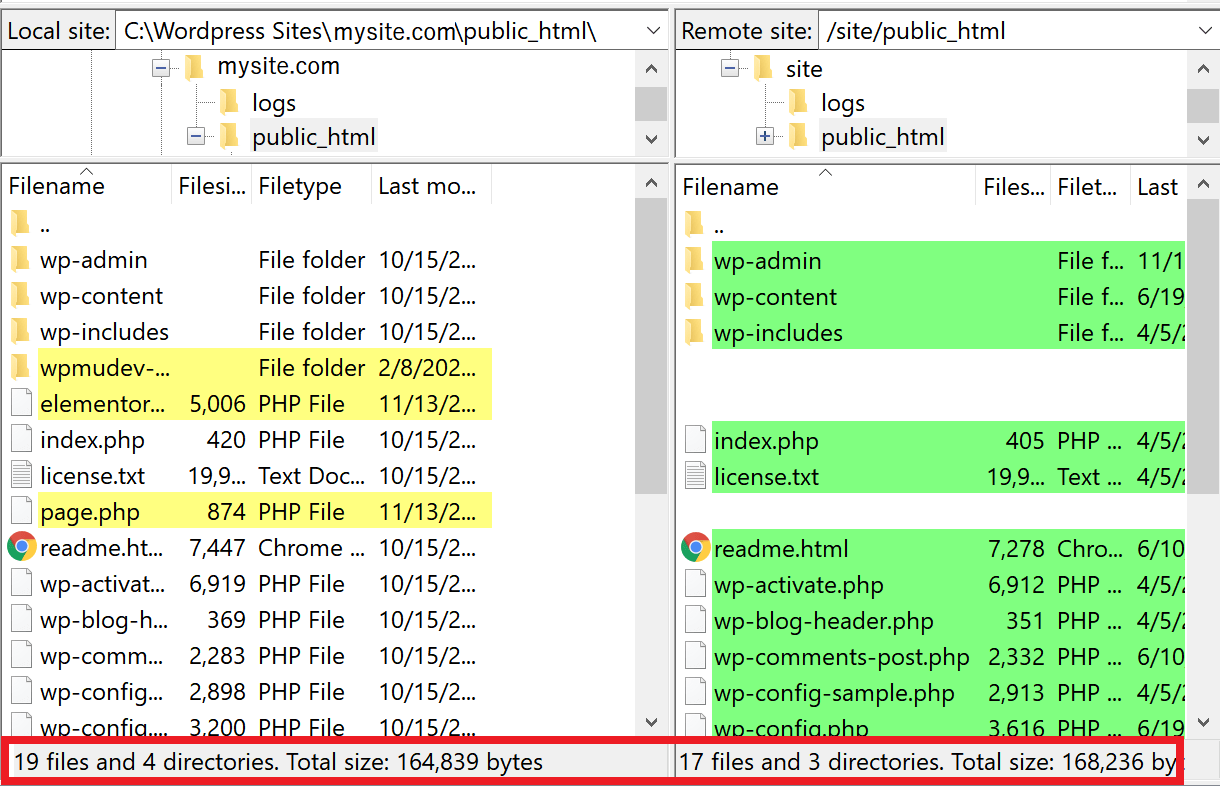Sort local list by Filesize column
Image resolution: width=1220 pixels, height=786 pixels.
(212, 186)
